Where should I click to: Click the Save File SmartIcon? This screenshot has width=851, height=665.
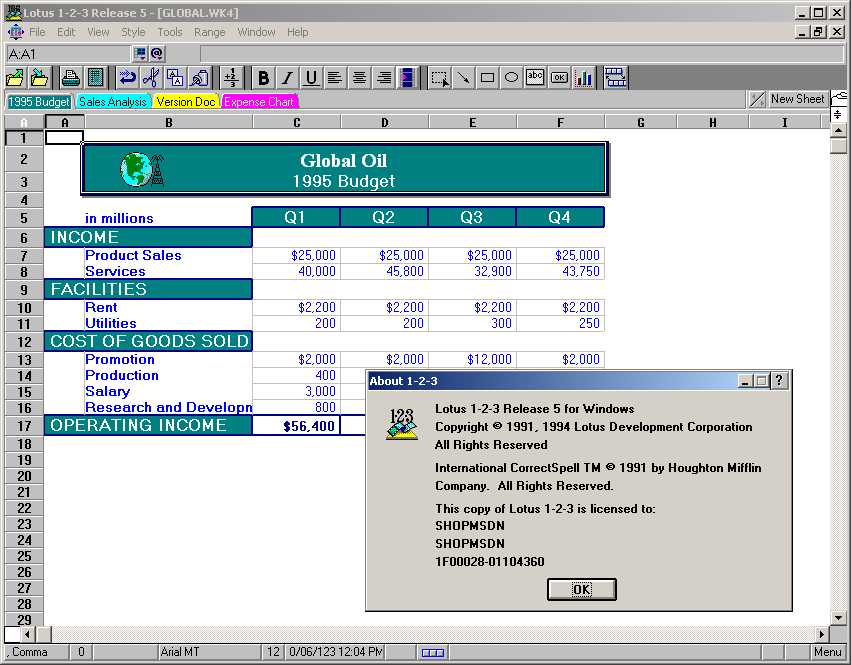point(40,78)
